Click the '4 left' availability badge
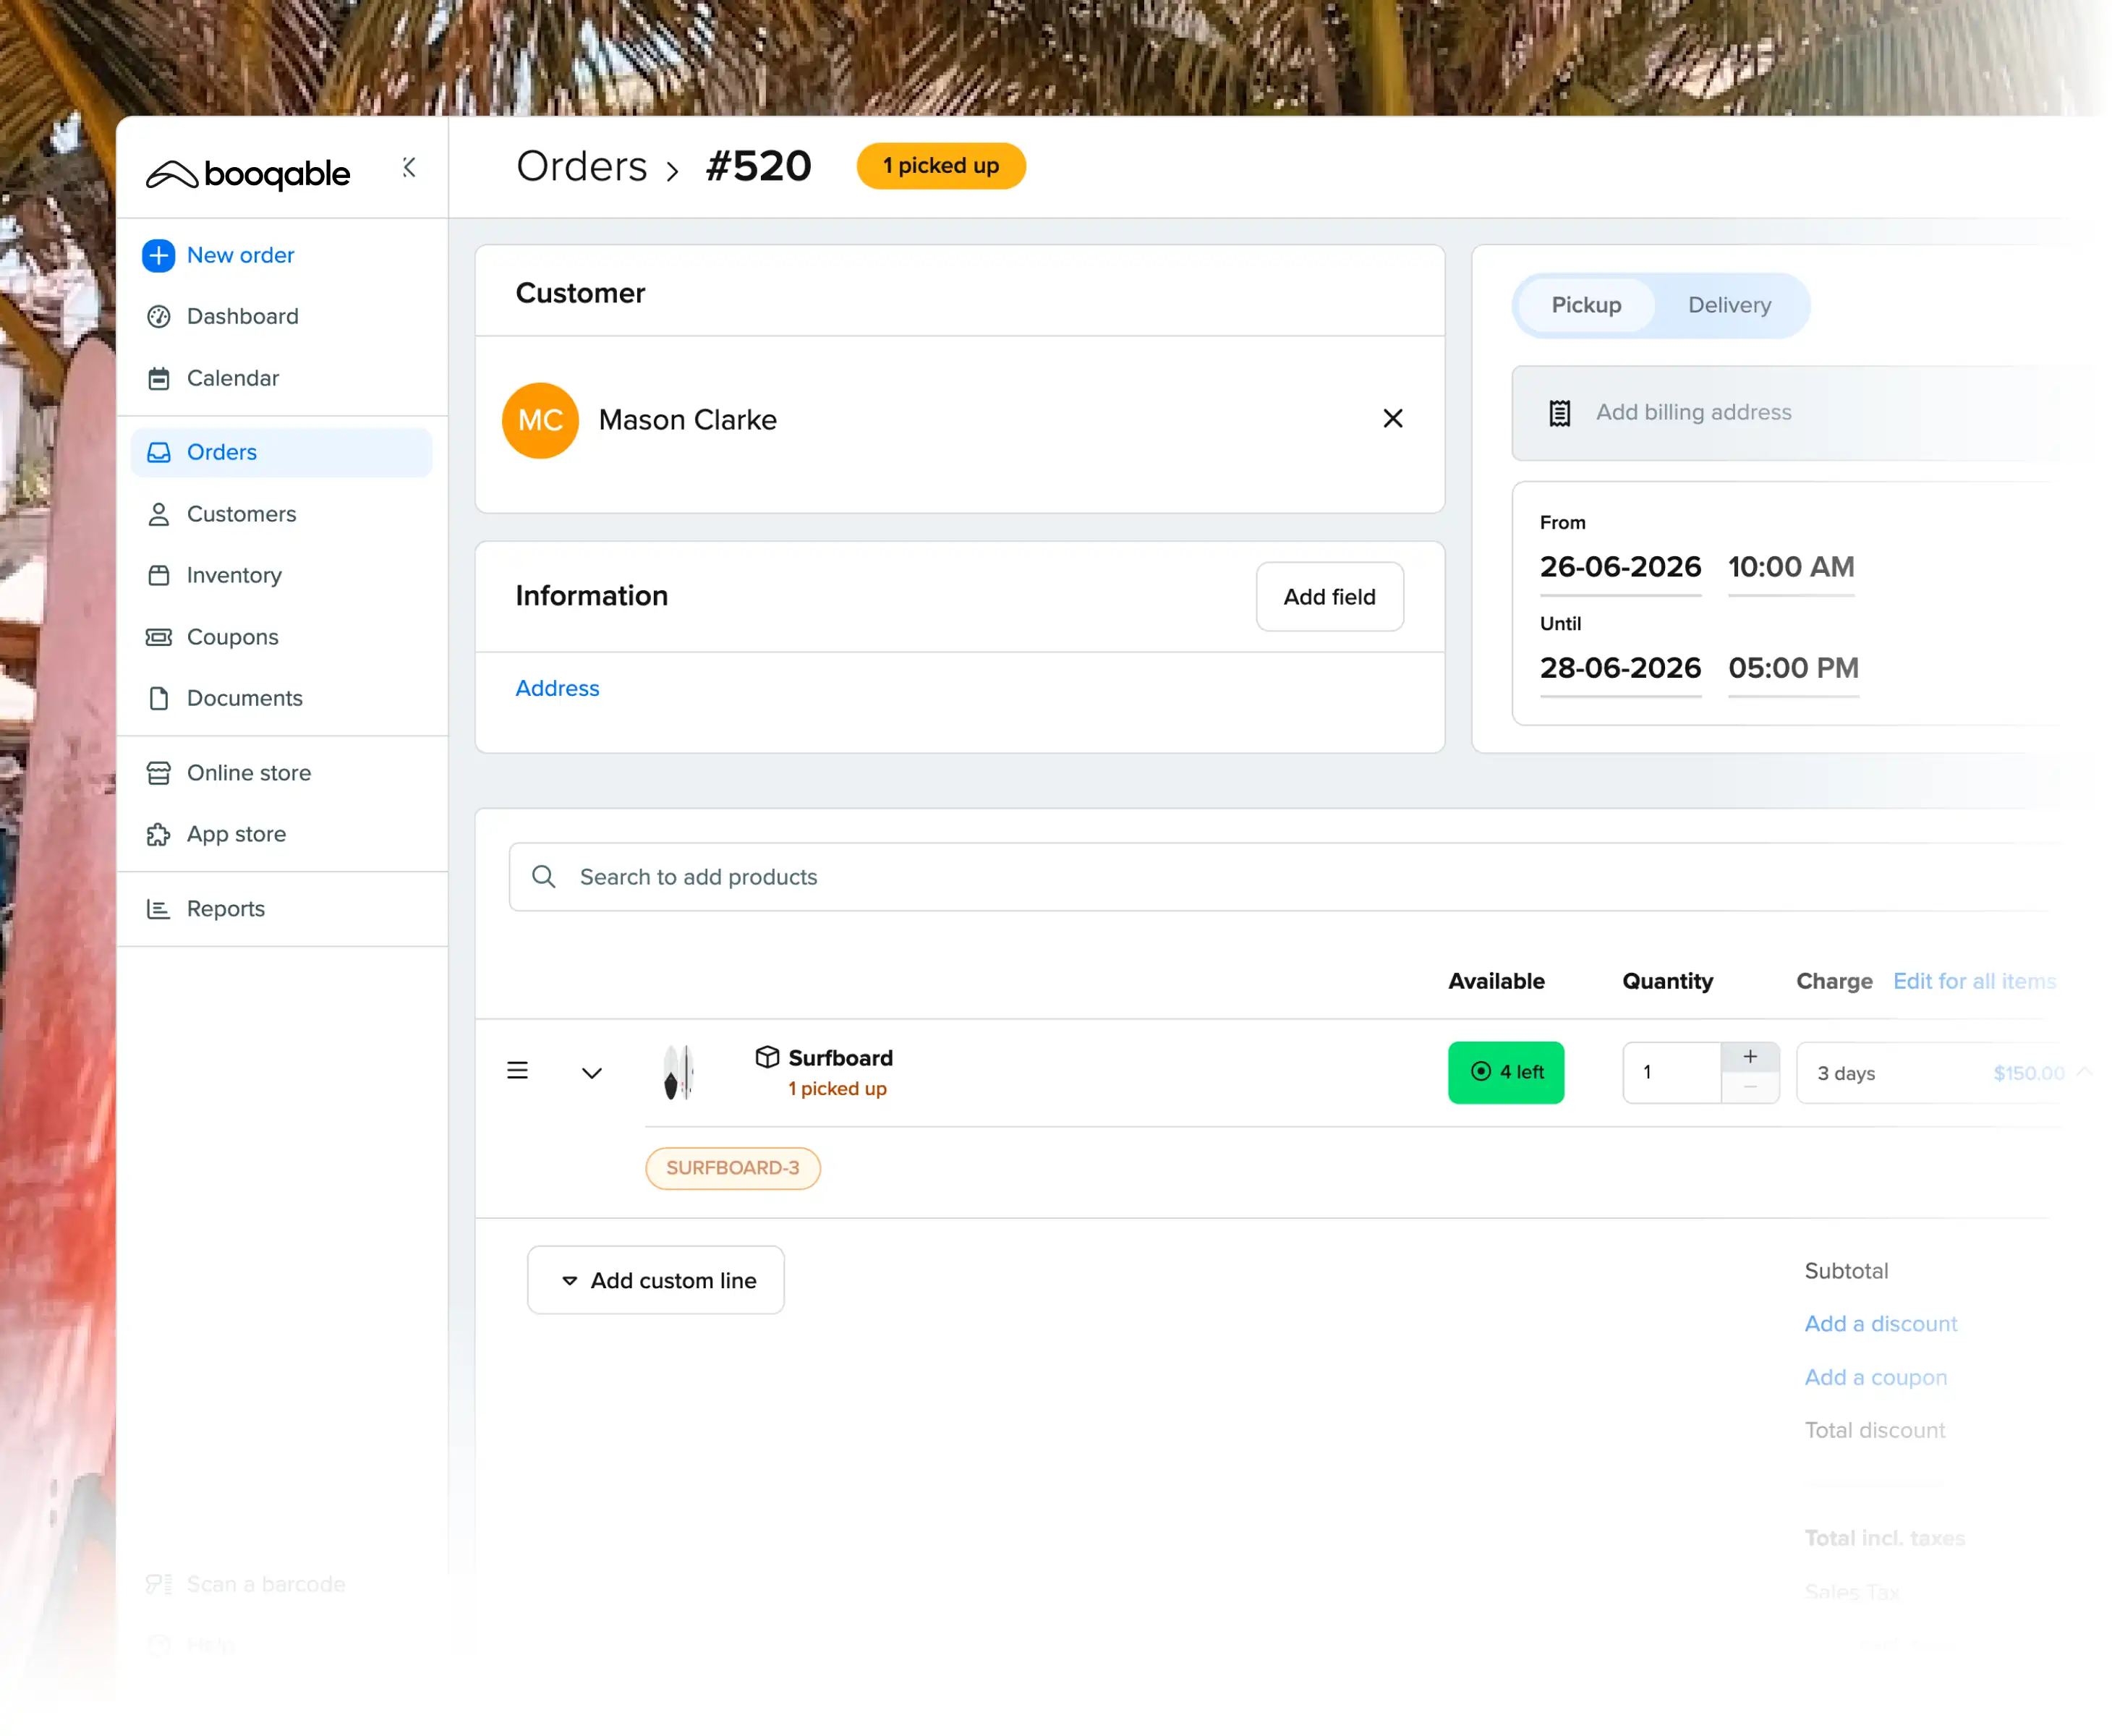Image resolution: width=2112 pixels, height=1736 pixels. pos(1506,1073)
